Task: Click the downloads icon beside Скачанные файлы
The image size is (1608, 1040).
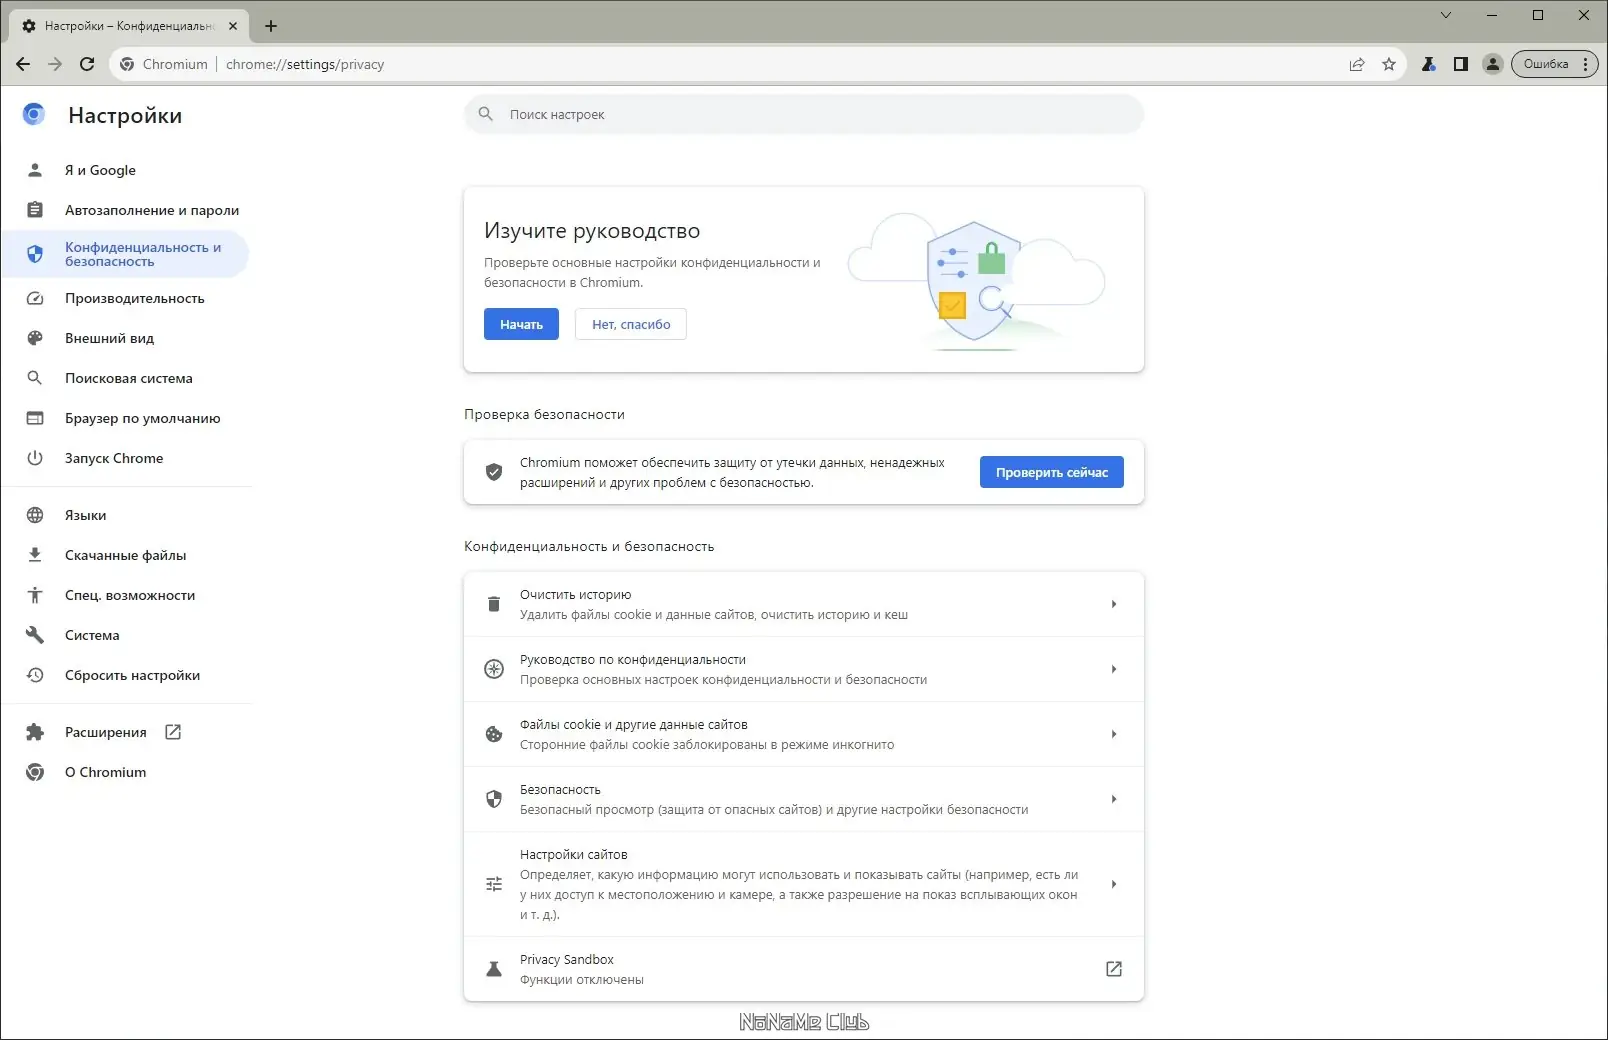Action: (x=34, y=554)
